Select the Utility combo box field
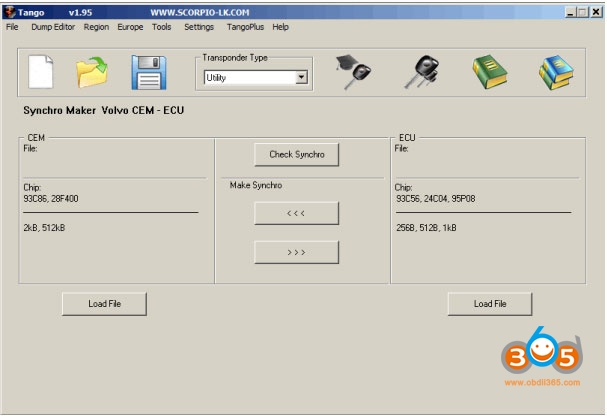 pyautogui.click(x=256, y=77)
